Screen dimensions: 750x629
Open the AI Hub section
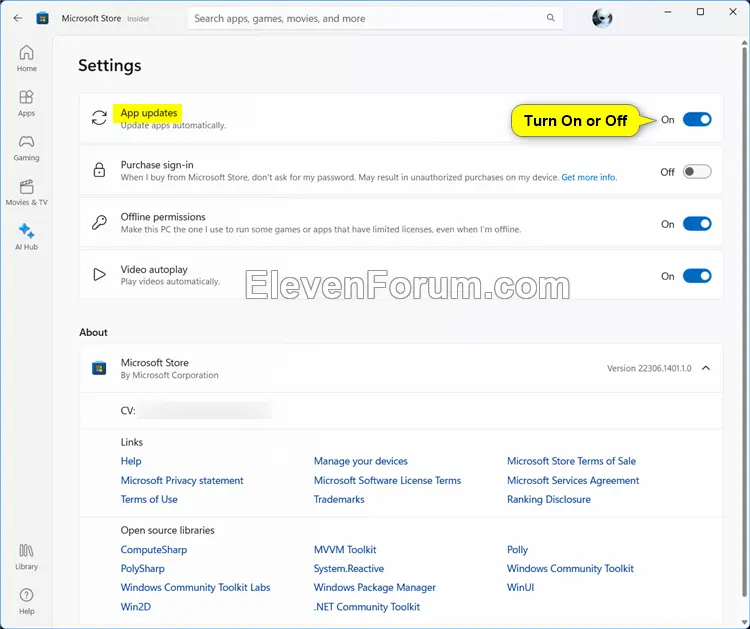26,236
